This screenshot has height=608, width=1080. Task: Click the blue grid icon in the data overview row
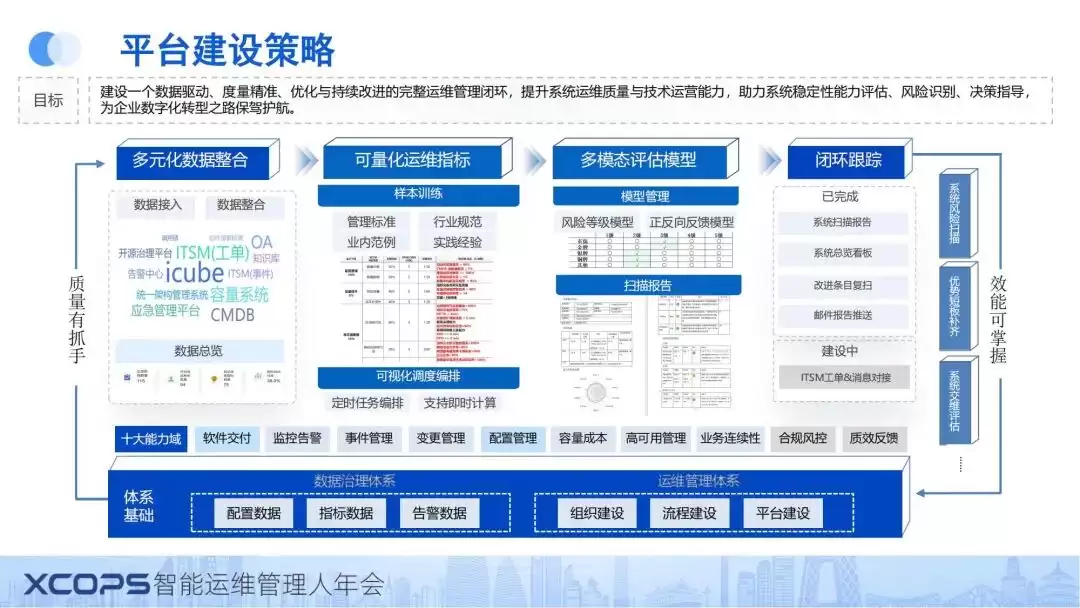pos(127,377)
